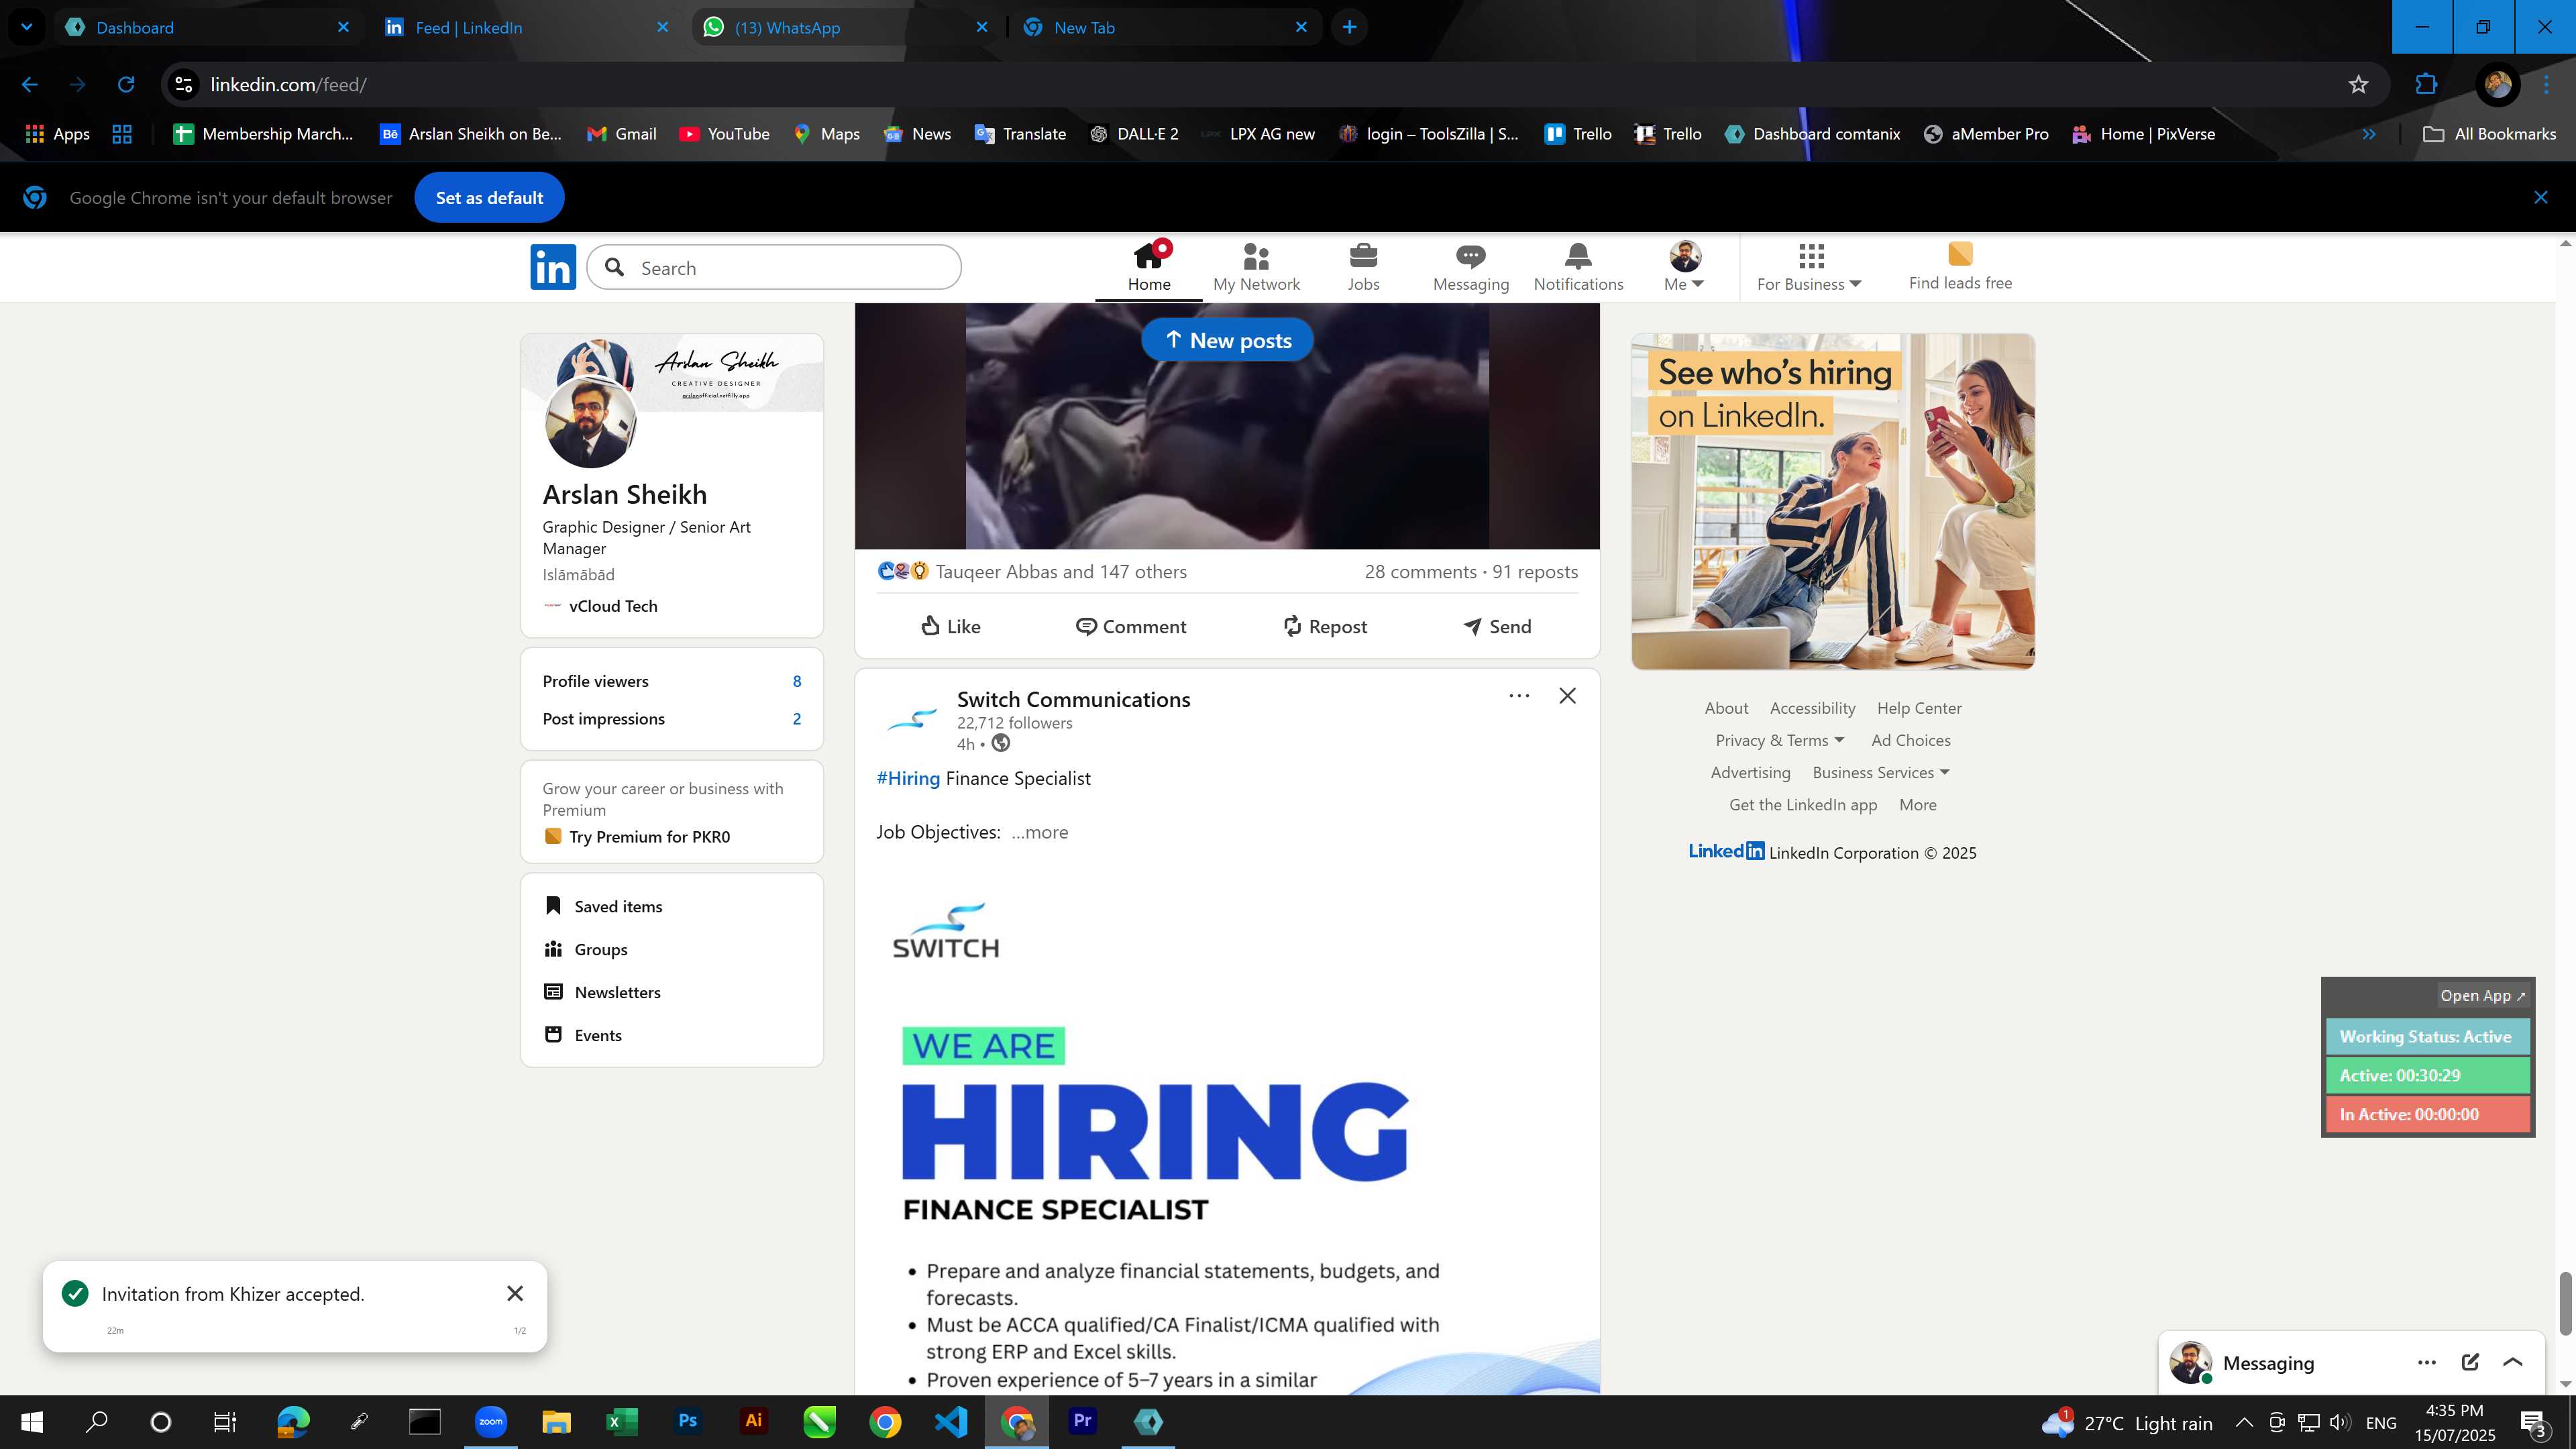Open Messaging in the top navigation
Screen dimensions: 2576x1449
tap(1470, 267)
